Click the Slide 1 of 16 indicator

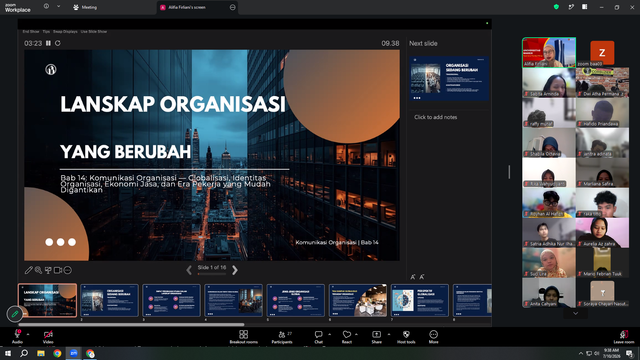pyautogui.click(x=211, y=268)
